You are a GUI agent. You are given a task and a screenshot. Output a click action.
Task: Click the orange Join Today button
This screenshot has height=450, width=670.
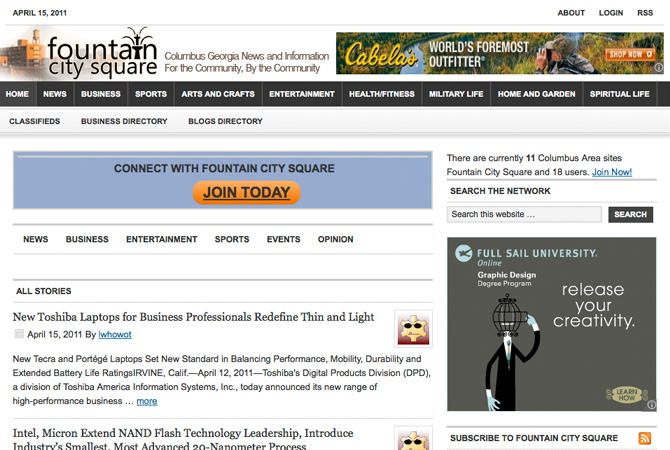click(247, 193)
